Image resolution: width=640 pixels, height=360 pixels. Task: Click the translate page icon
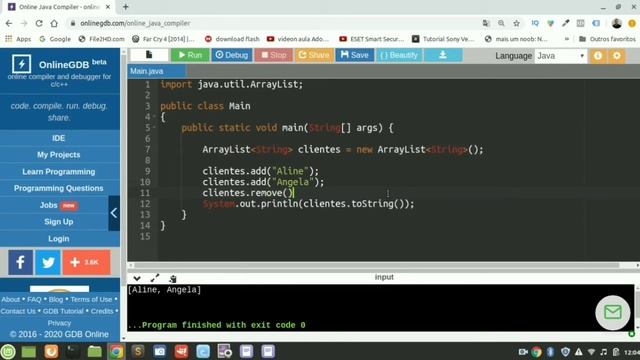[x=486, y=23]
